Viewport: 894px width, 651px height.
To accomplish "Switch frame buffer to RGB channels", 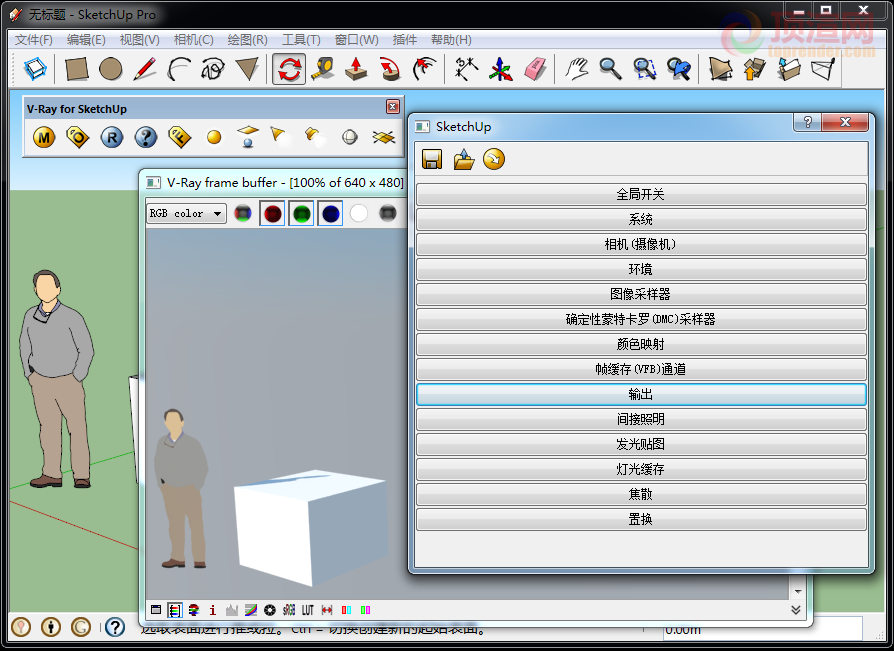I will [243, 214].
